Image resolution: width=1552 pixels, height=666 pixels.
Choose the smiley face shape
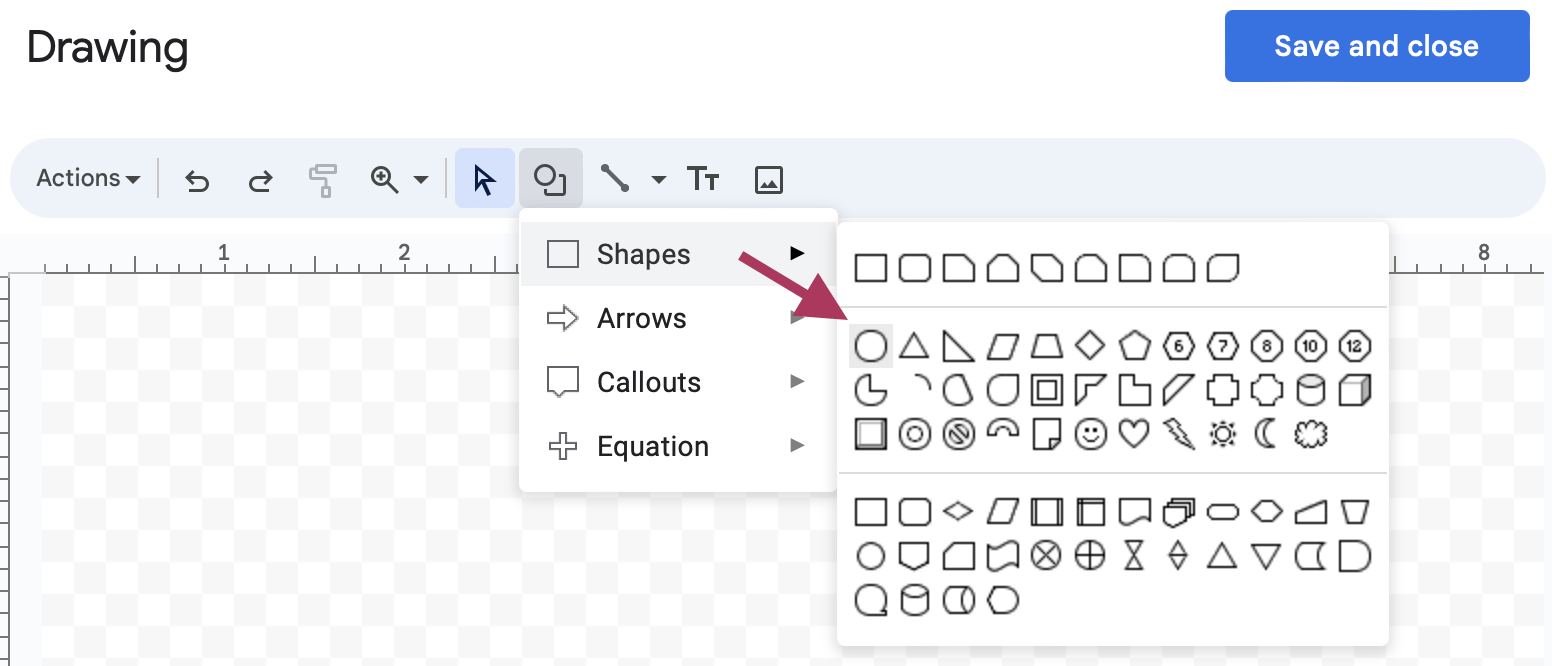[x=1090, y=433]
